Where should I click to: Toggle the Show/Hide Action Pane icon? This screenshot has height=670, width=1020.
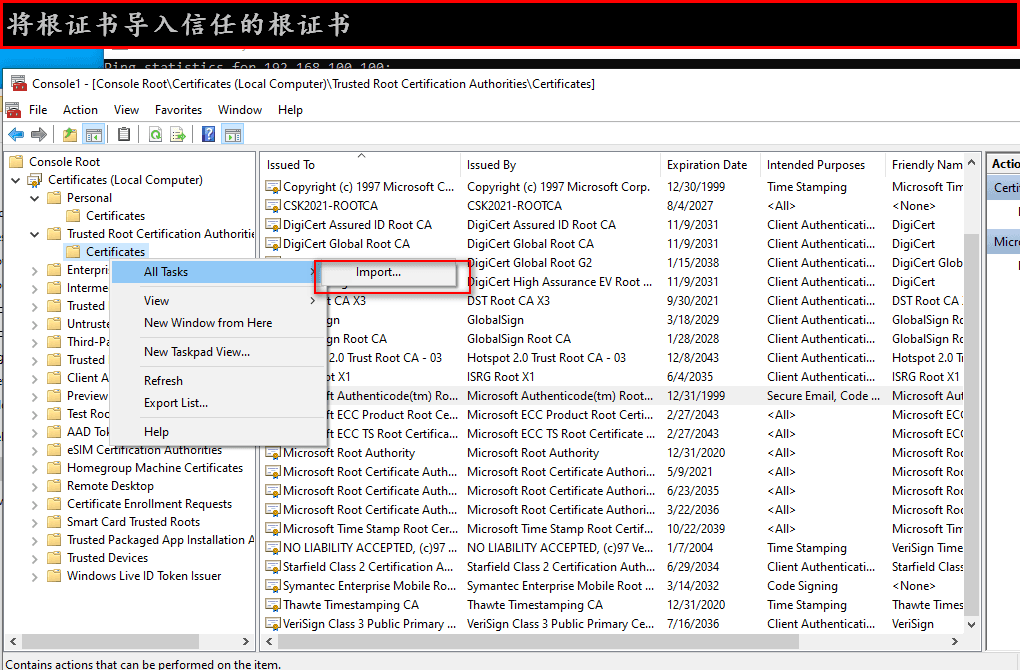point(233,134)
